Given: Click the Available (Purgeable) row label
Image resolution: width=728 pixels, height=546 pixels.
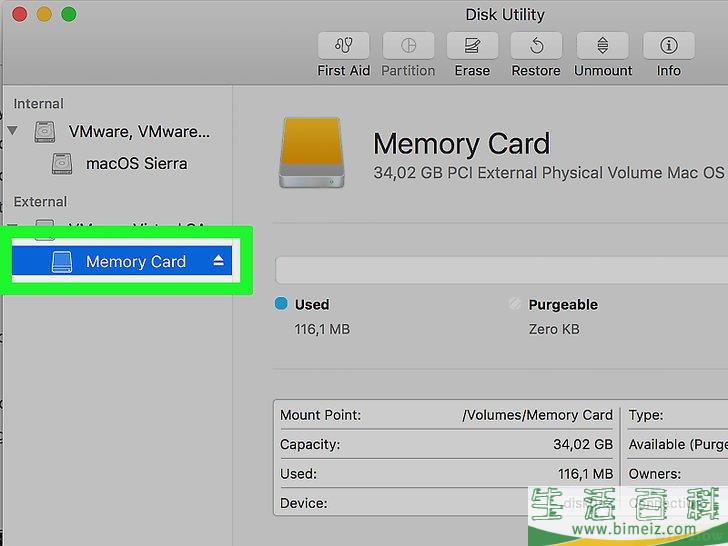Looking at the screenshot, I should 678,445.
